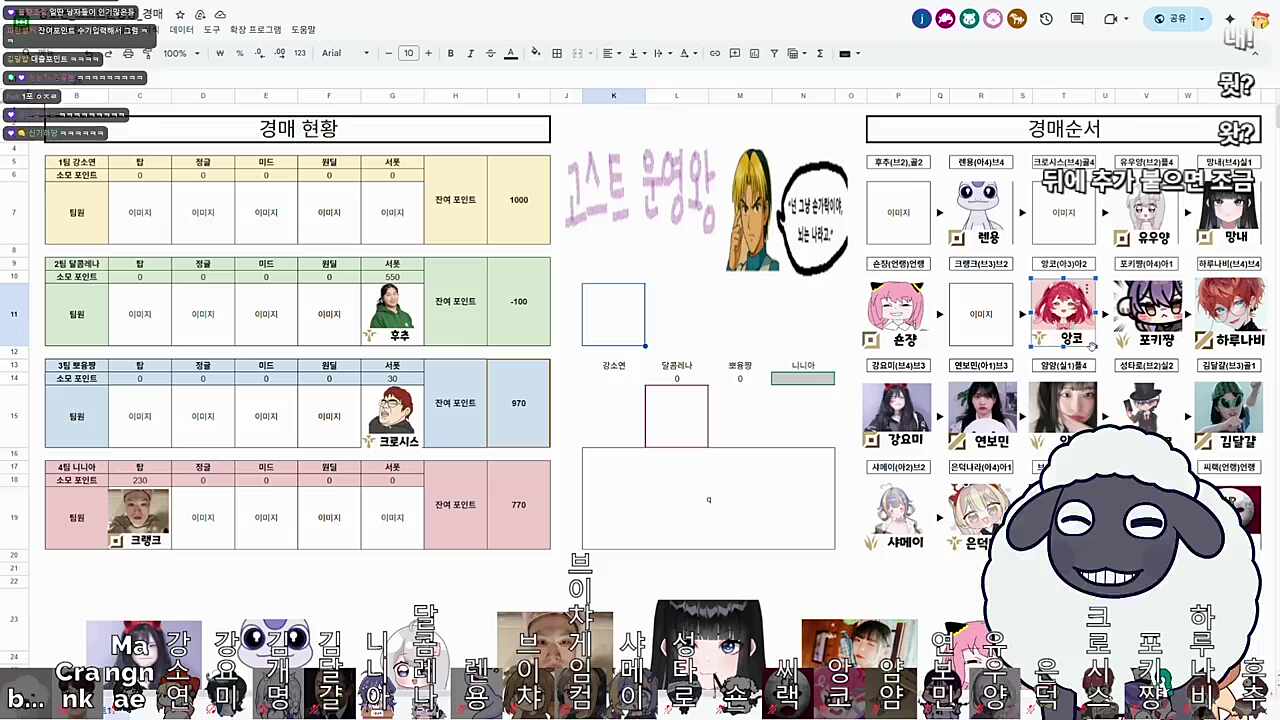Click the 공유 share button

point(1170,19)
